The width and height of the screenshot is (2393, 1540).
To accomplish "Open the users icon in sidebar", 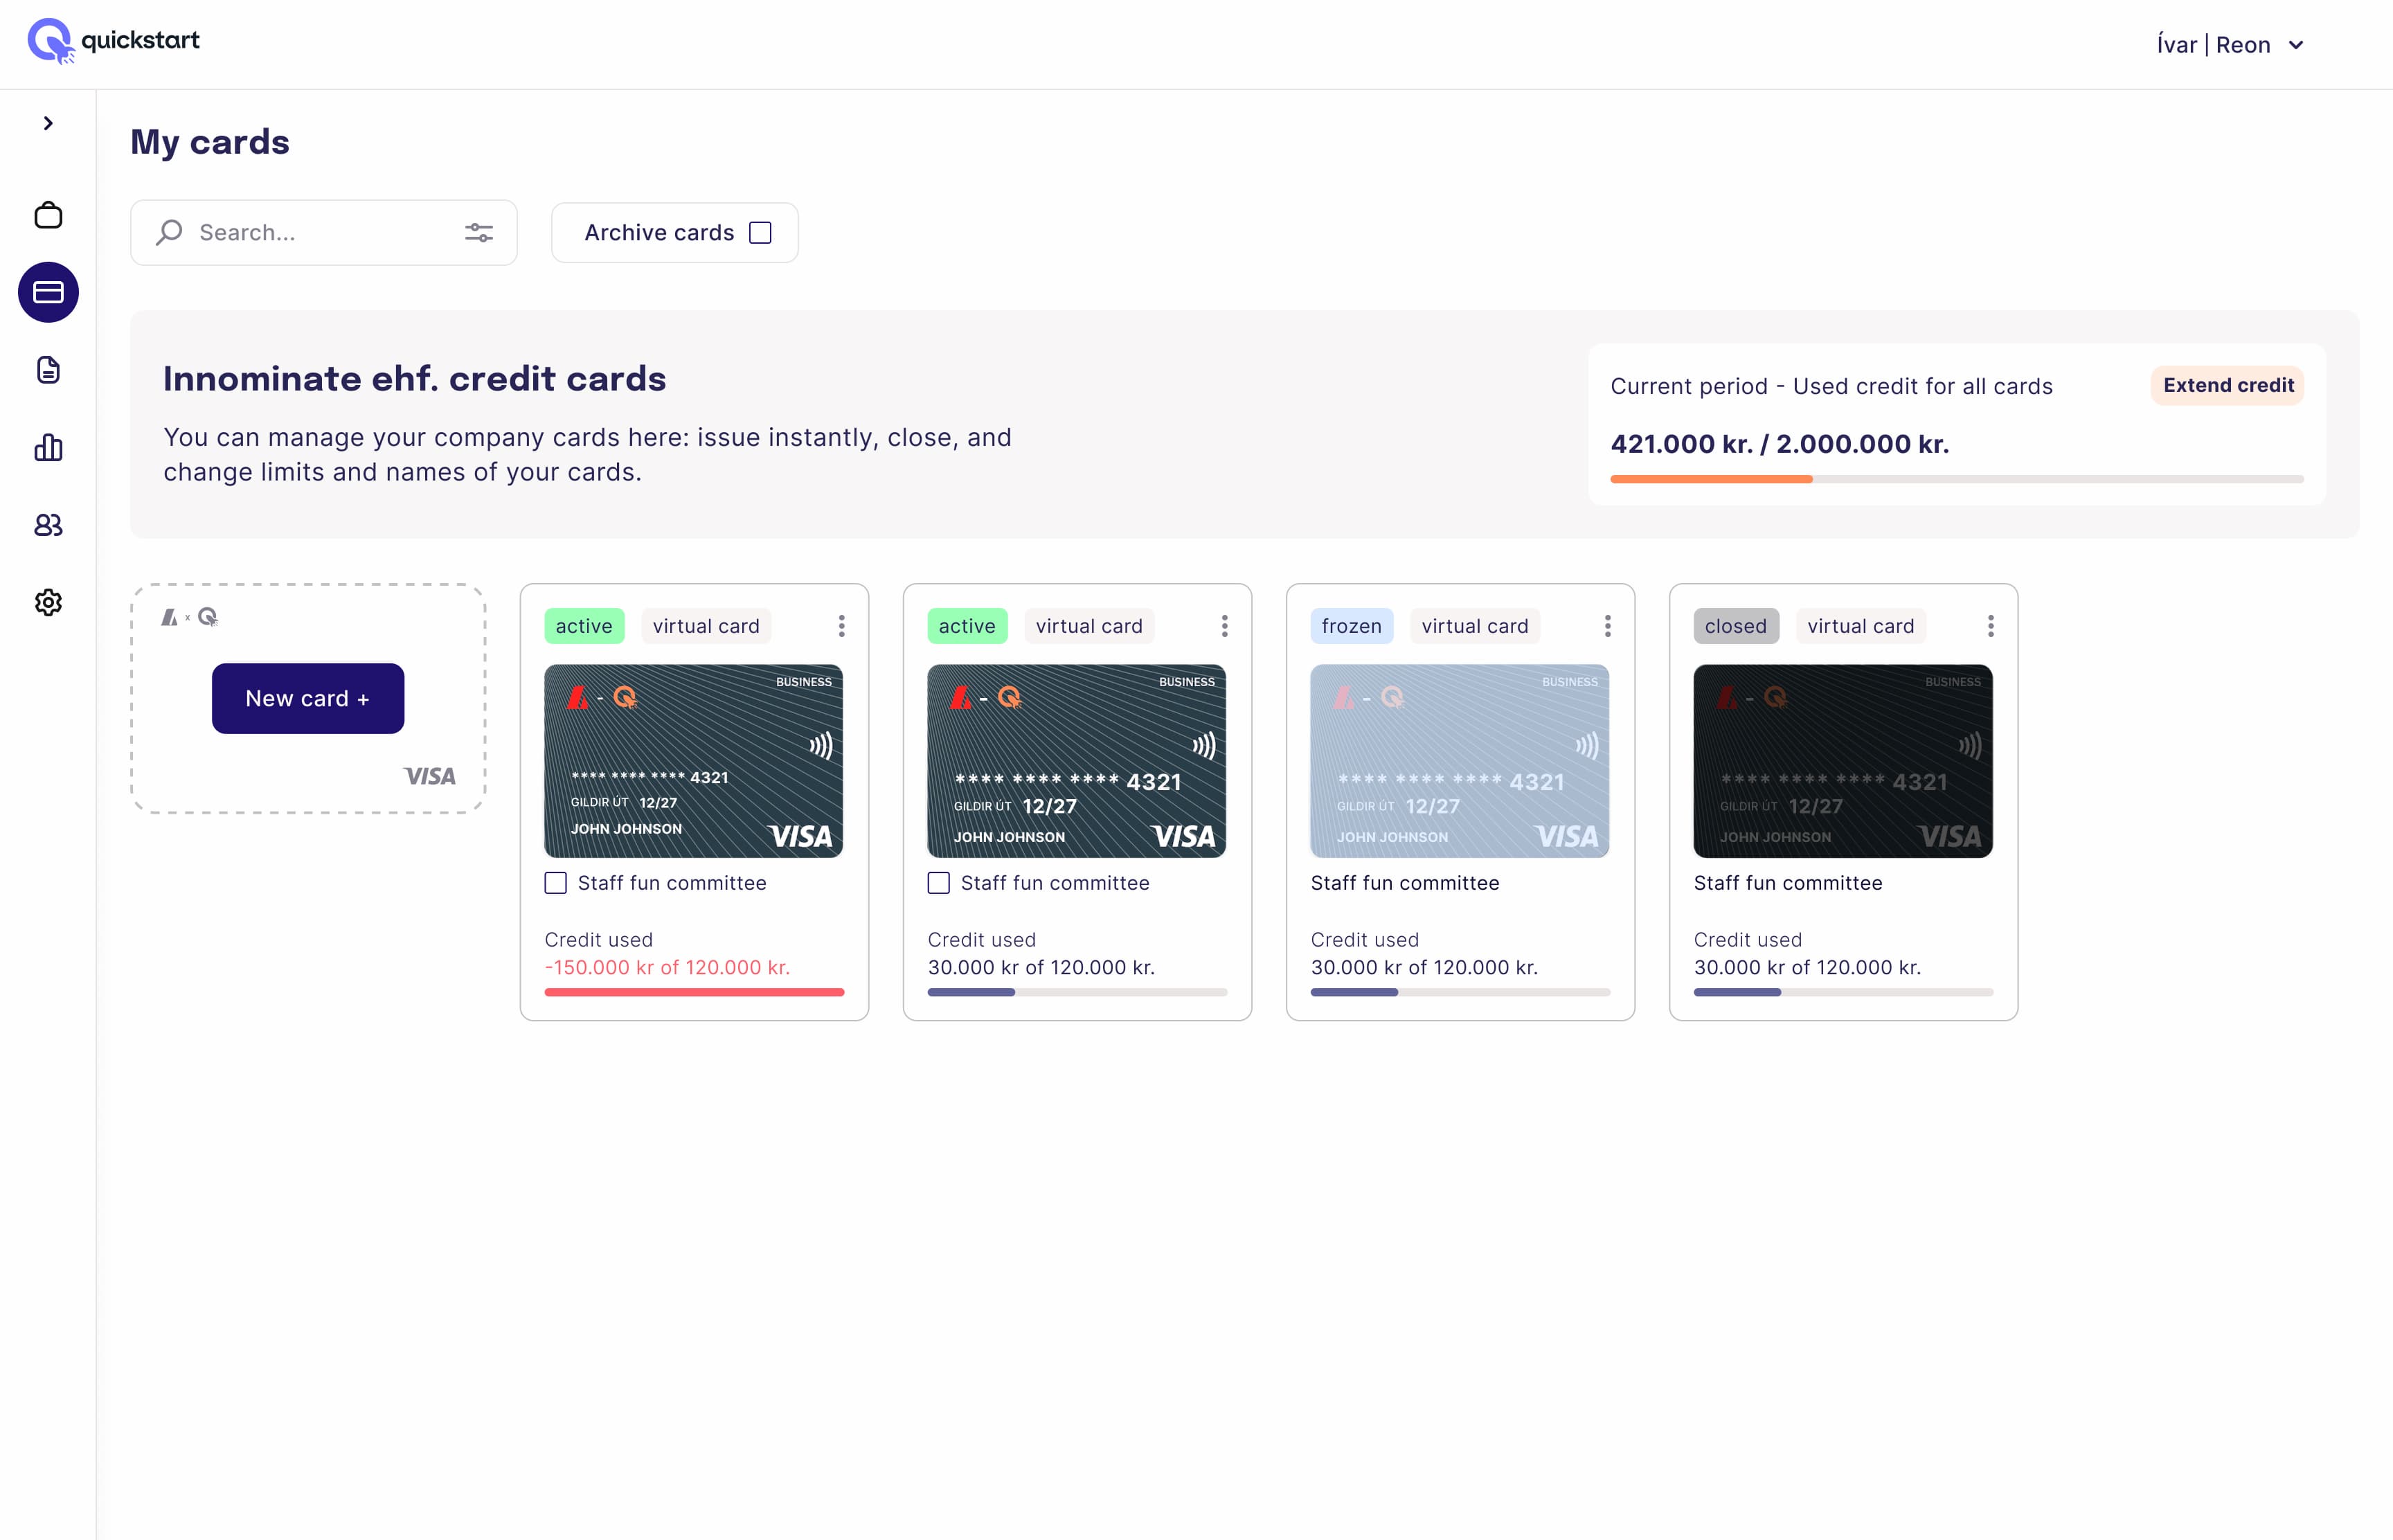I will click(x=48, y=525).
